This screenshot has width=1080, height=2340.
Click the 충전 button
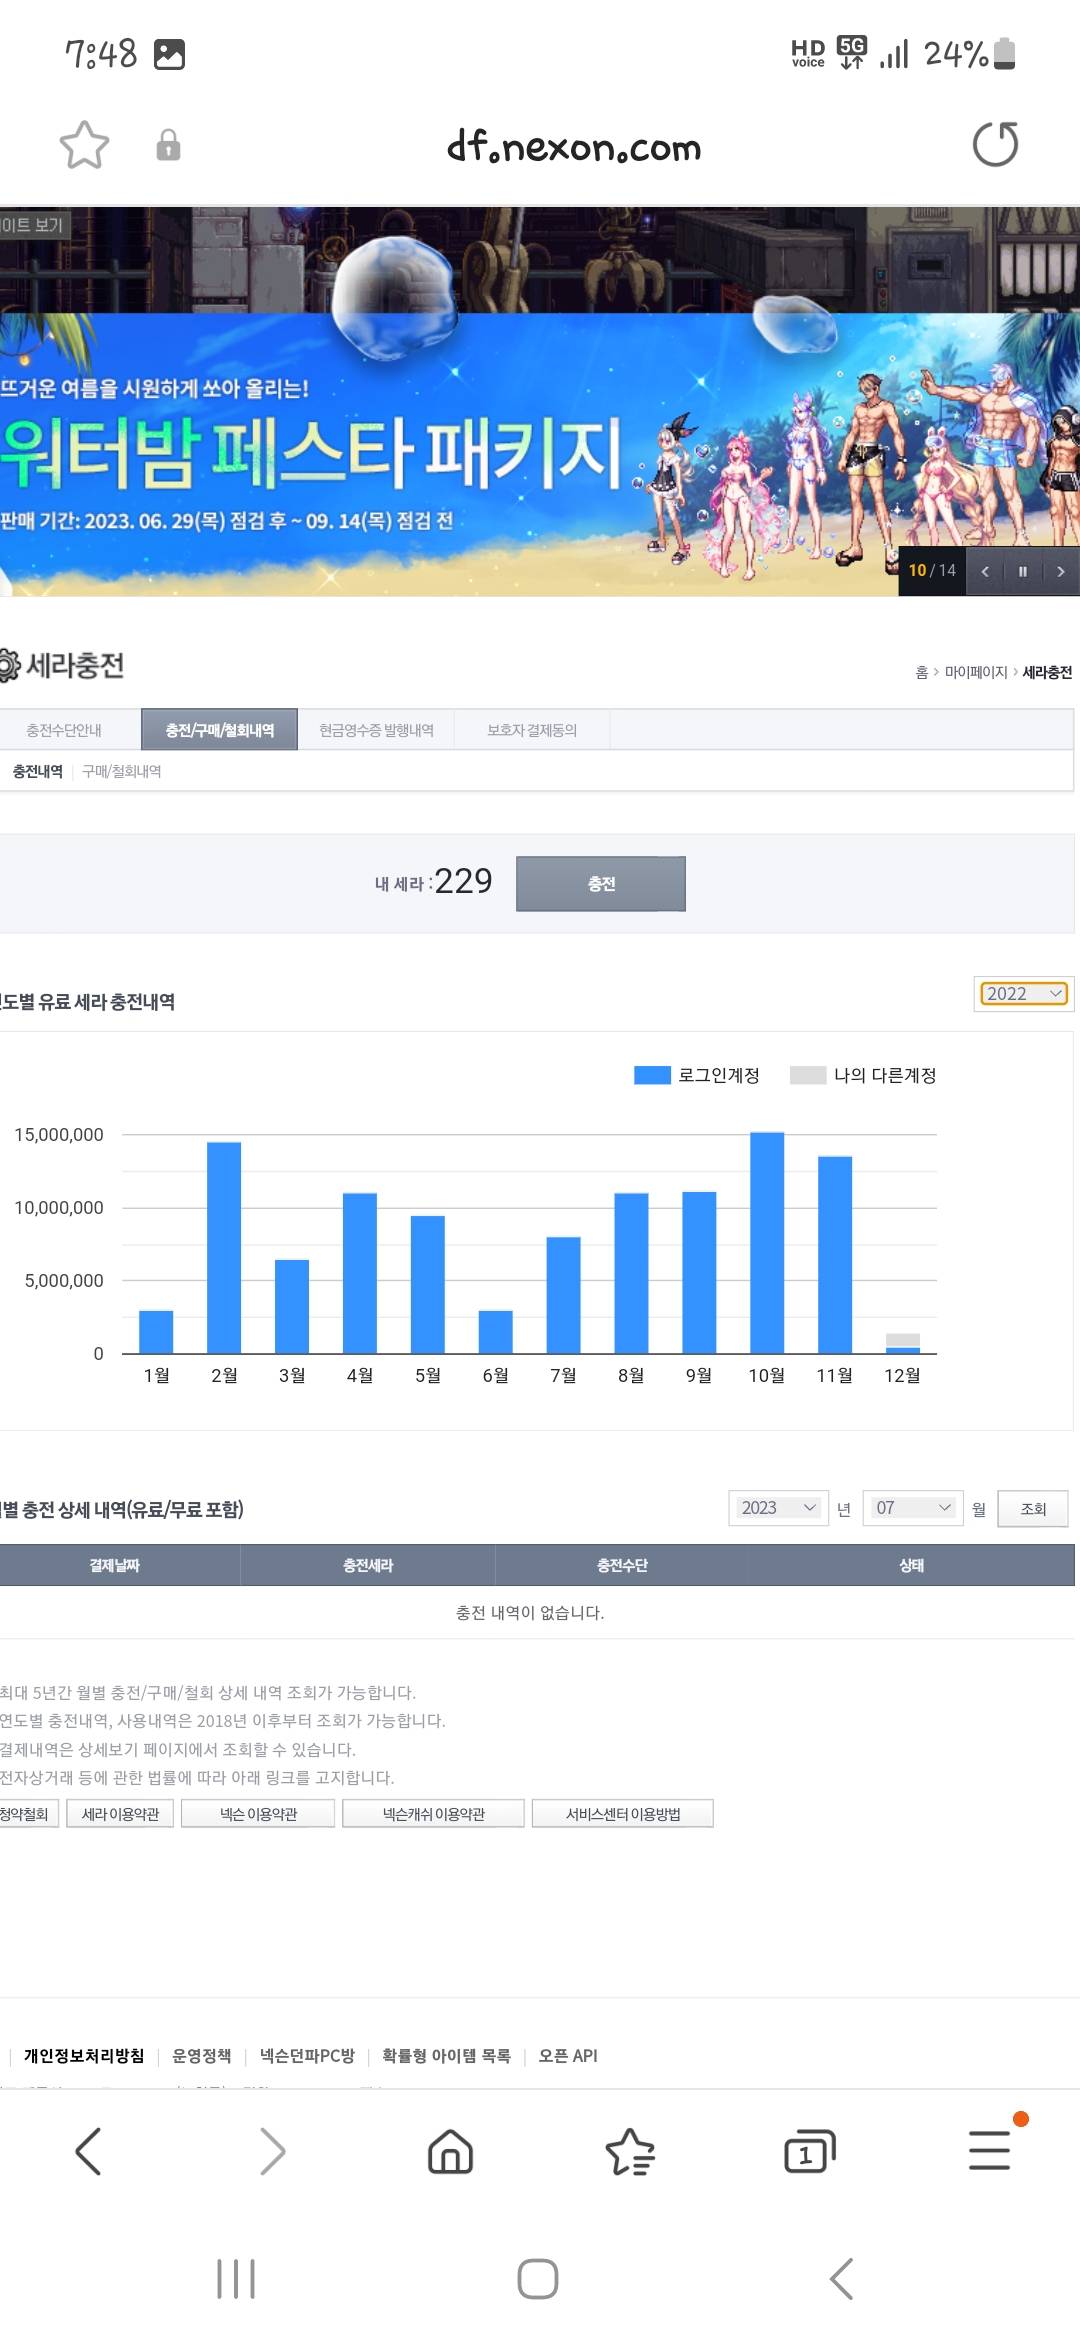pyautogui.click(x=601, y=884)
